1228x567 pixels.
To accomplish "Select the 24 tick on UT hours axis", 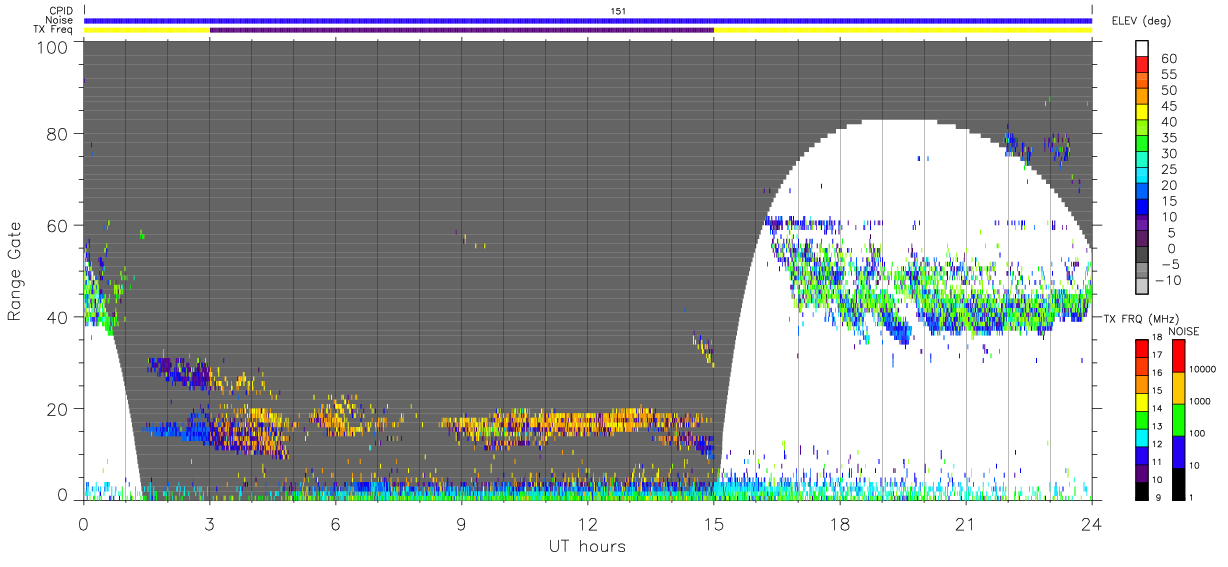I will tap(1092, 522).
